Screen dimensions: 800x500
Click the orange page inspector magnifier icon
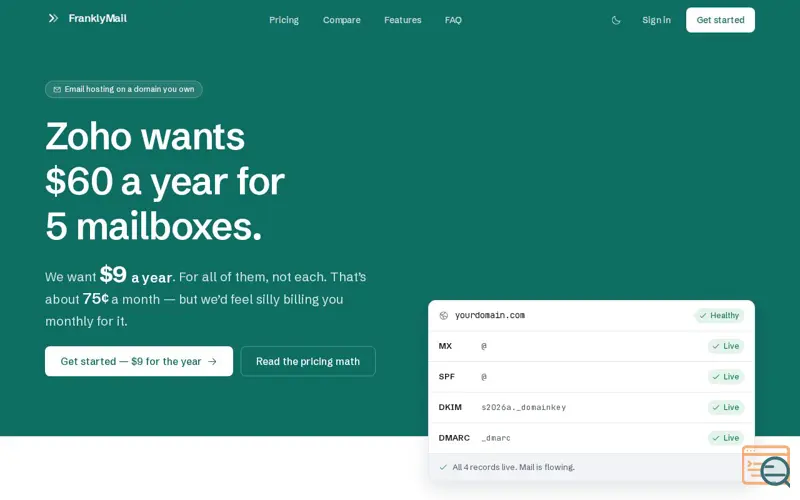[766, 465]
